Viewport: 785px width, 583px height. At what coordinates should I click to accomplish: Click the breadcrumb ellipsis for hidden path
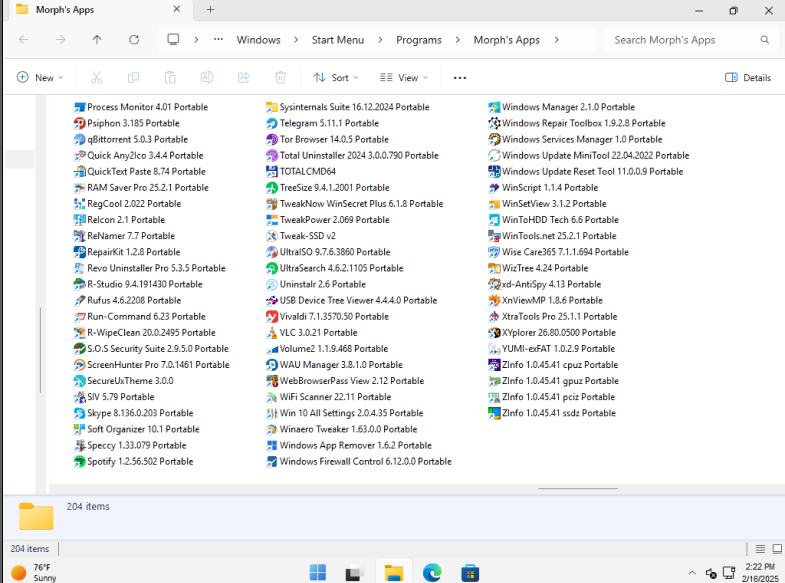218,40
